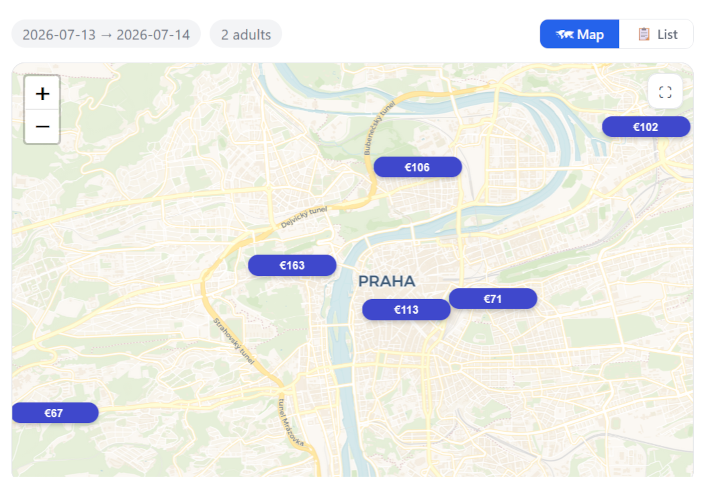This screenshot has width=706, height=495.
Task: Switch to the List view tab
Action: click(x=657, y=34)
